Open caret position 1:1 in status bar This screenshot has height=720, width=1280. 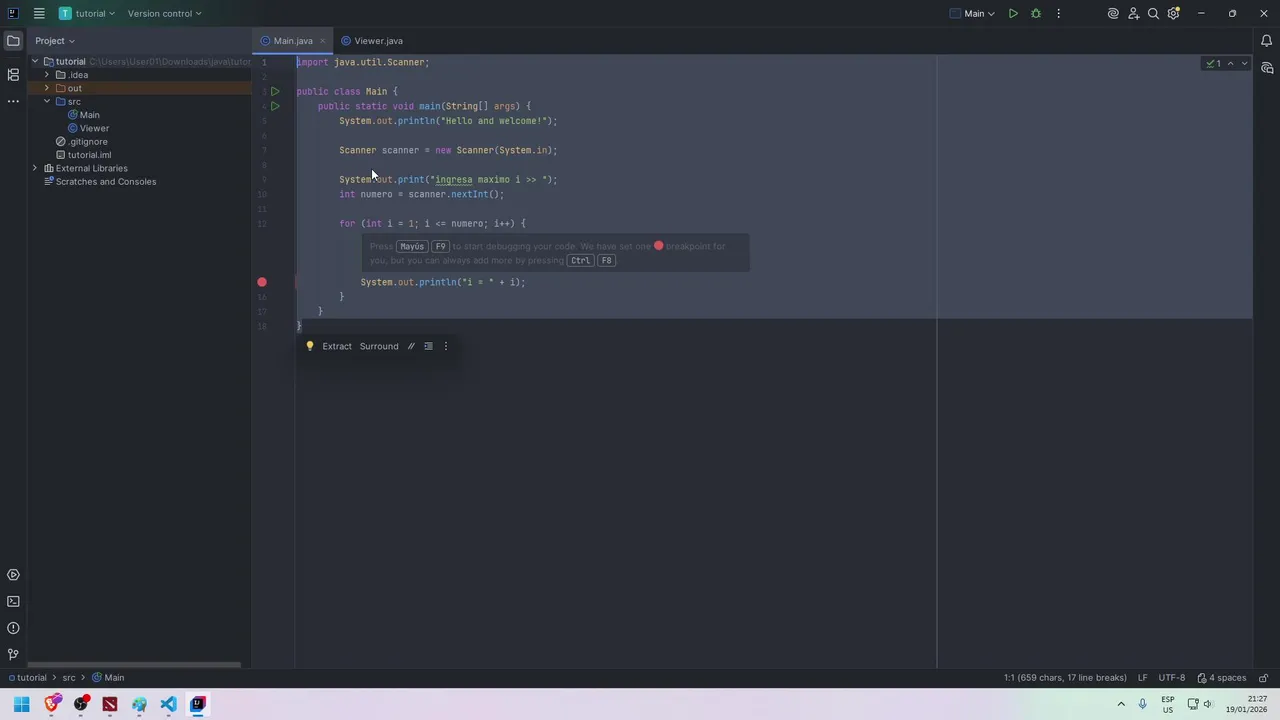point(1065,678)
